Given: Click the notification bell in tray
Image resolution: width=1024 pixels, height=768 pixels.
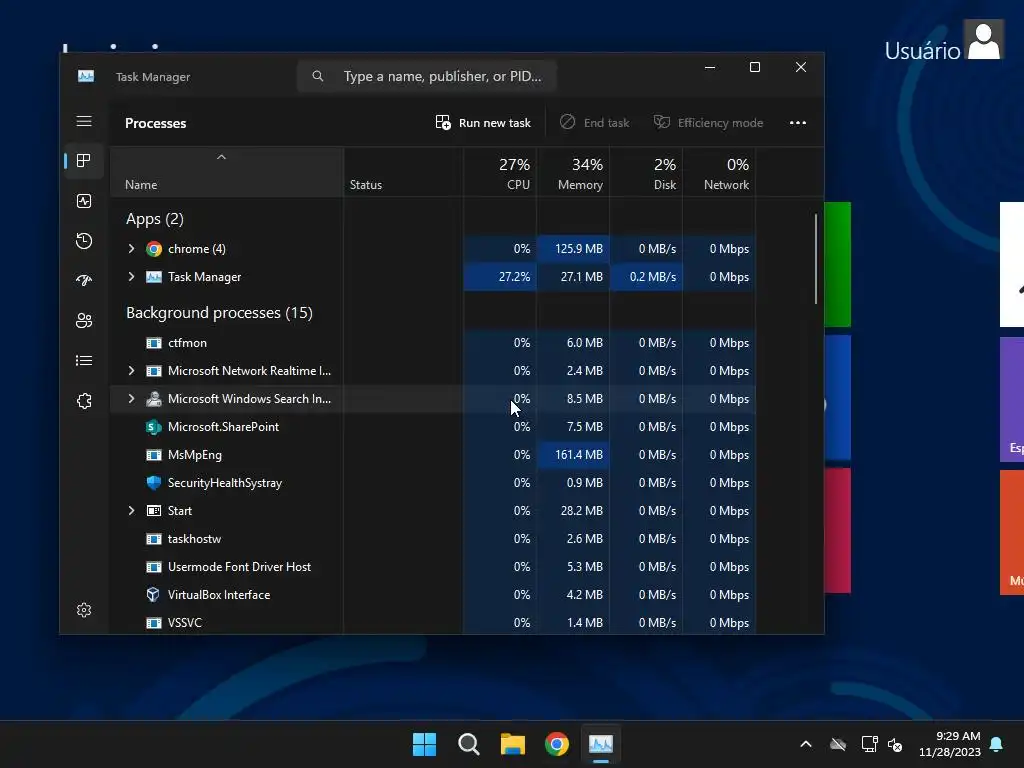Looking at the screenshot, I should tap(997, 744).
